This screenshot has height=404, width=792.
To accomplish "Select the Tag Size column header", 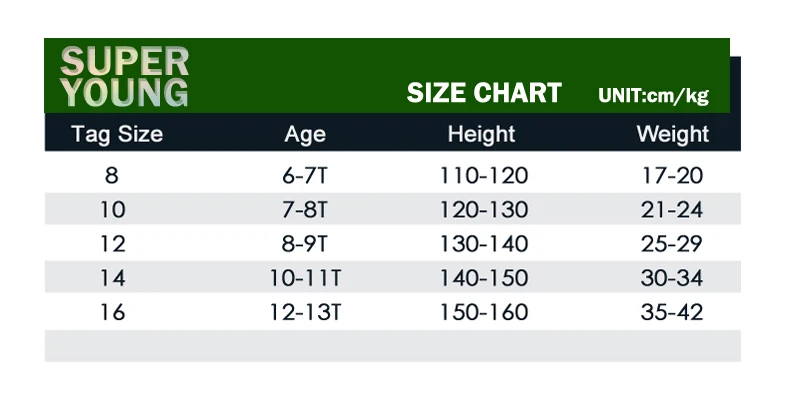I will pyautogui.click(x=117, y=134).
